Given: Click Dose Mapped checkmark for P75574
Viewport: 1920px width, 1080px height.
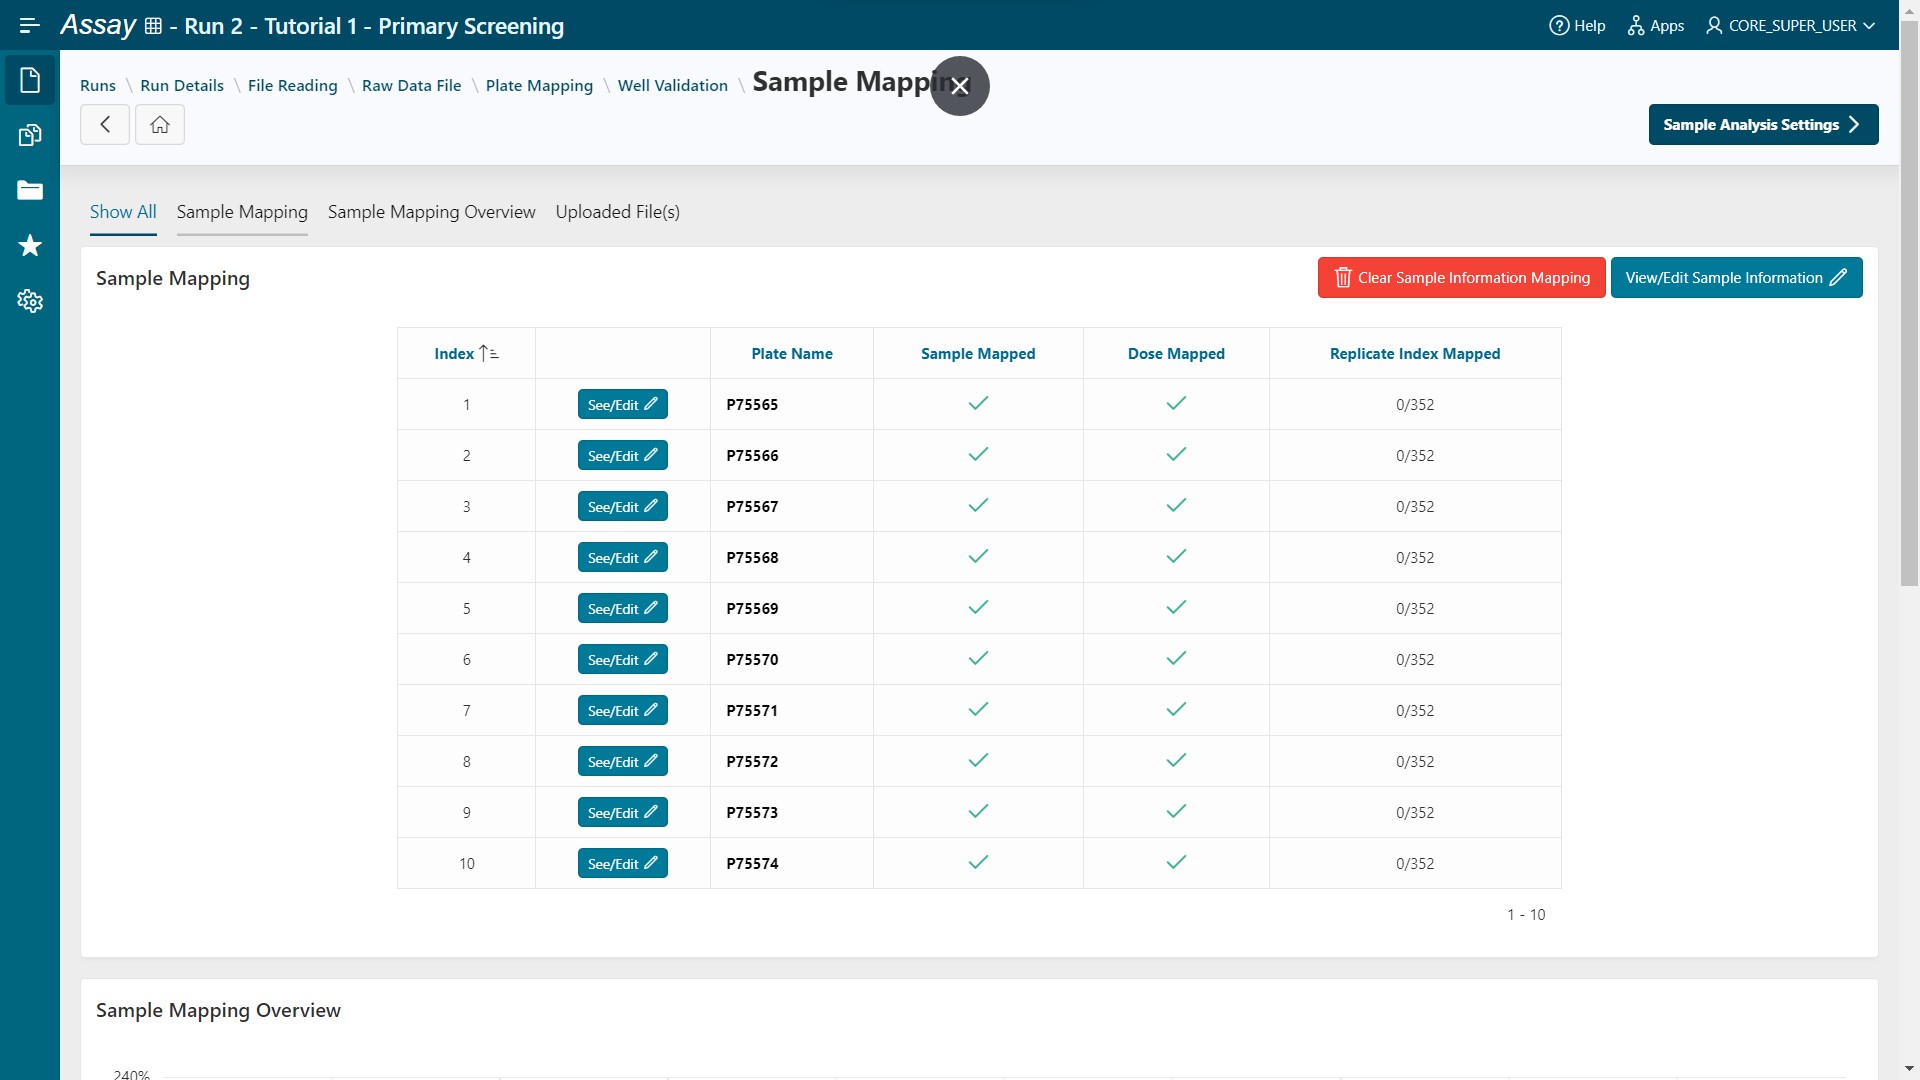Looking at the screenshot, I should tap(1176, 862).
